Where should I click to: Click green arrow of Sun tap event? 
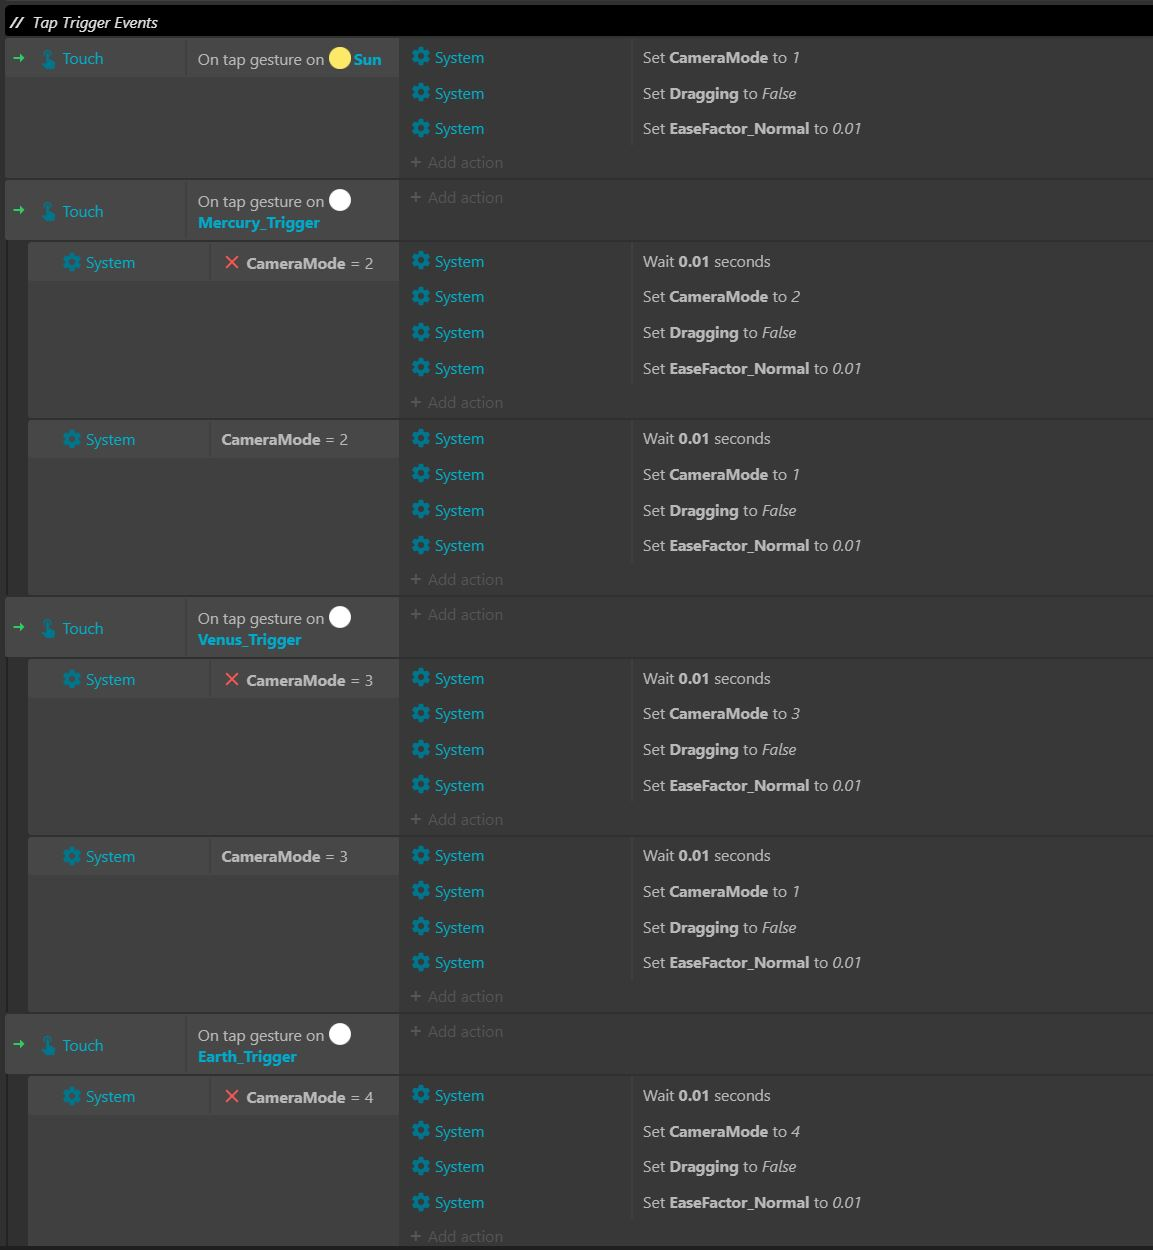[x=19, y=58]
